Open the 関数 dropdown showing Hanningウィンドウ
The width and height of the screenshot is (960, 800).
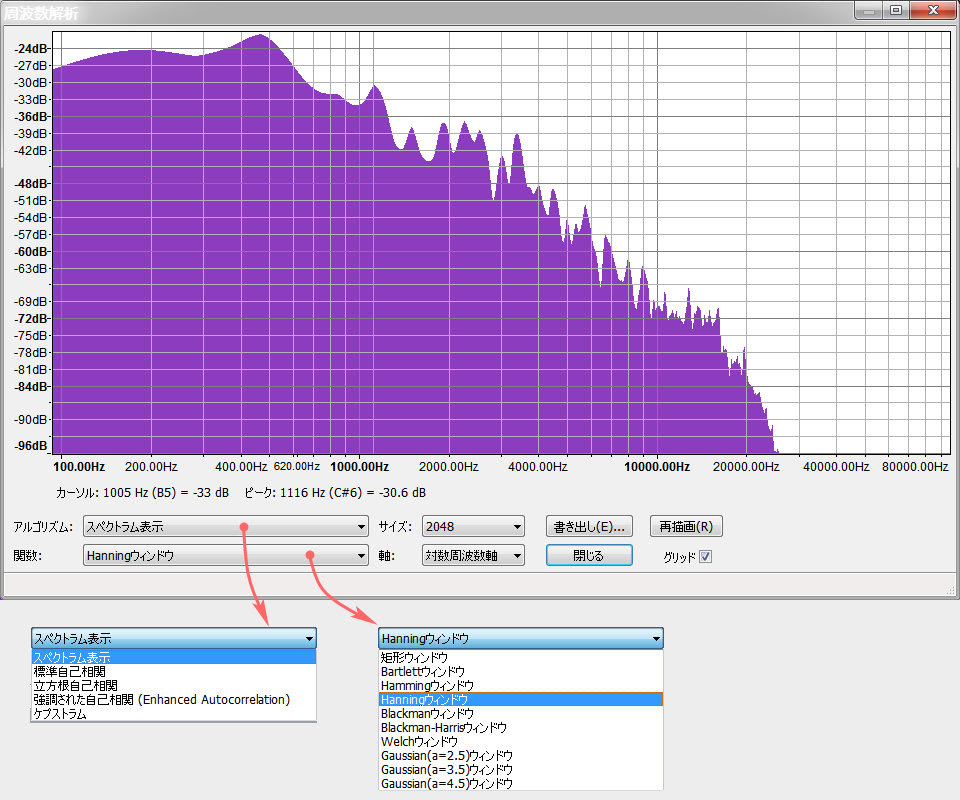coord(225,556)
